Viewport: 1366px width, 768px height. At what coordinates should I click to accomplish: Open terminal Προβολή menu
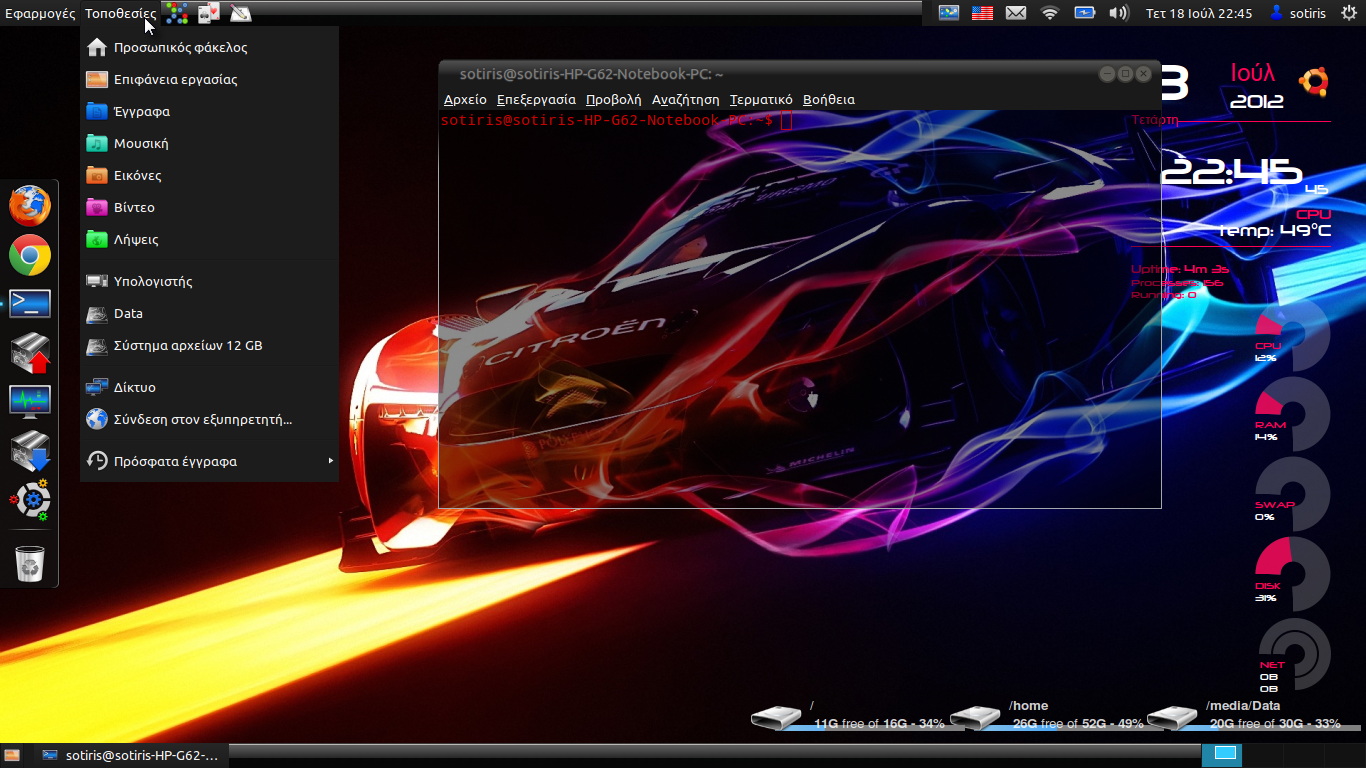613,99
